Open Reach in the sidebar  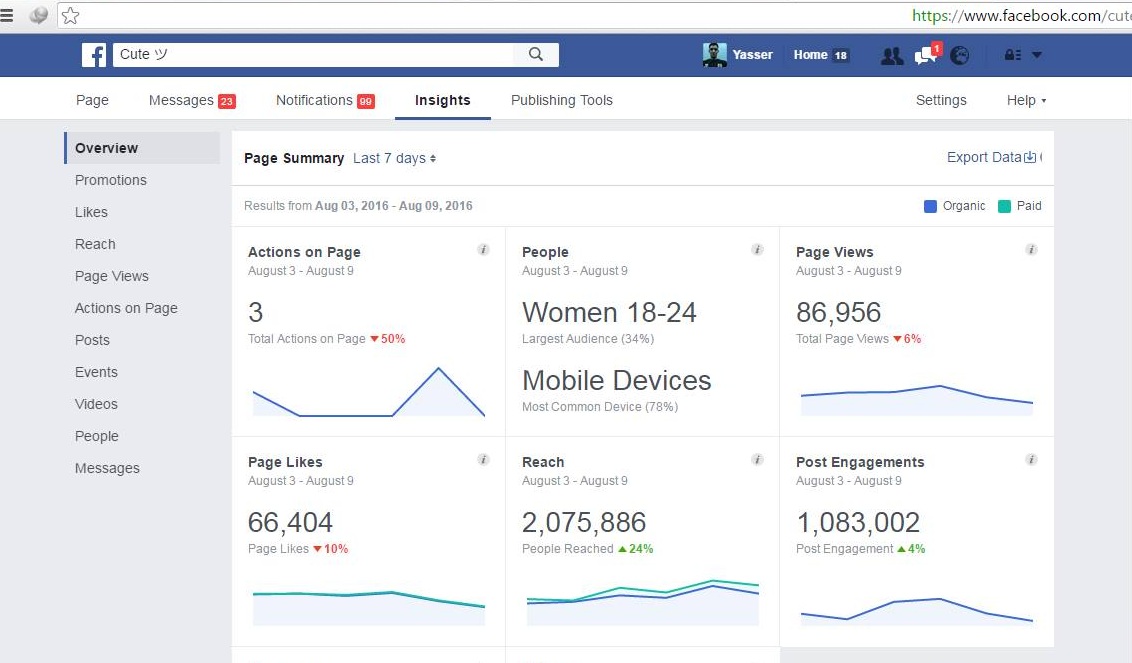(x=95, y=244)
